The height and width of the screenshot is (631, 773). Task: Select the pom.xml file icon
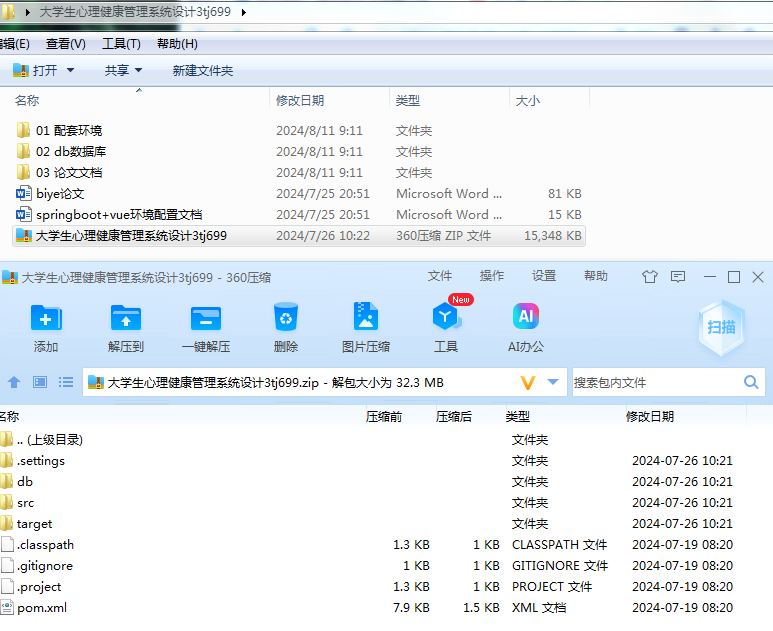(x=7, y=607)
